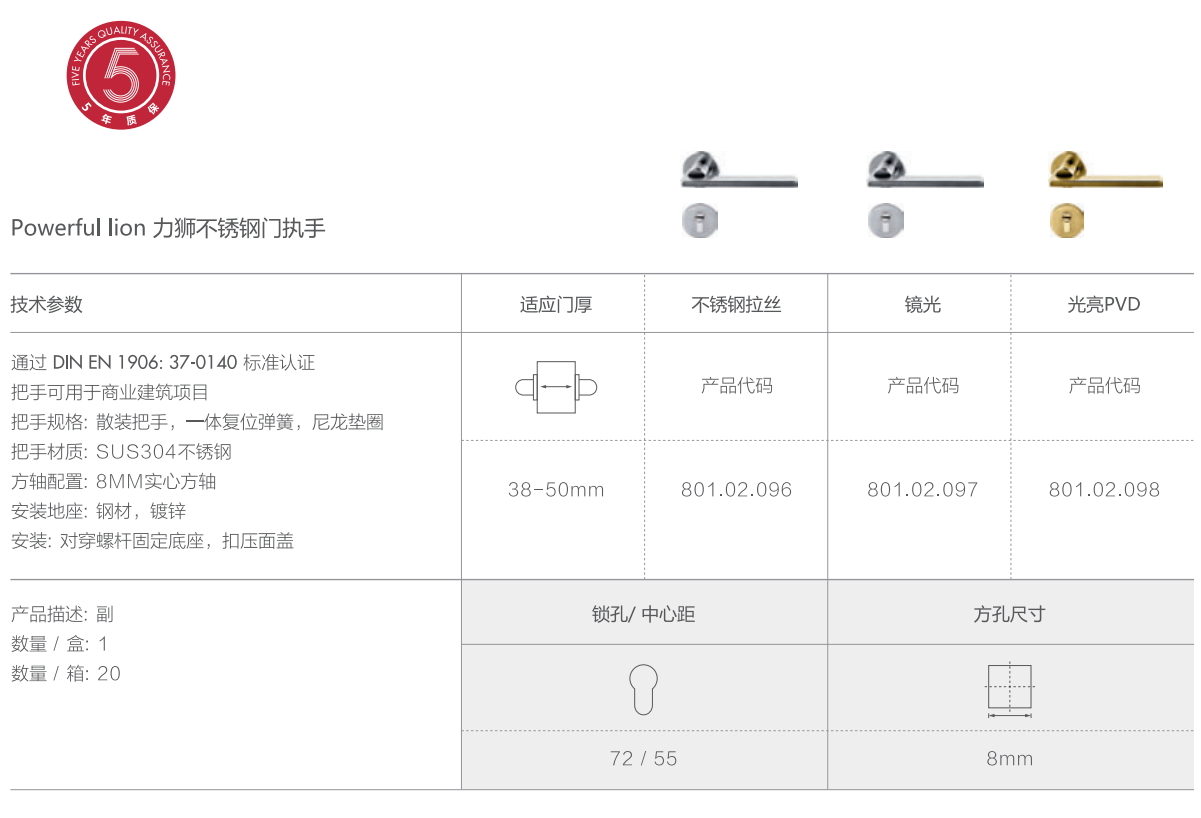
Task: Click the 方孔尺寸 header cell
Action: point(1009,614)
